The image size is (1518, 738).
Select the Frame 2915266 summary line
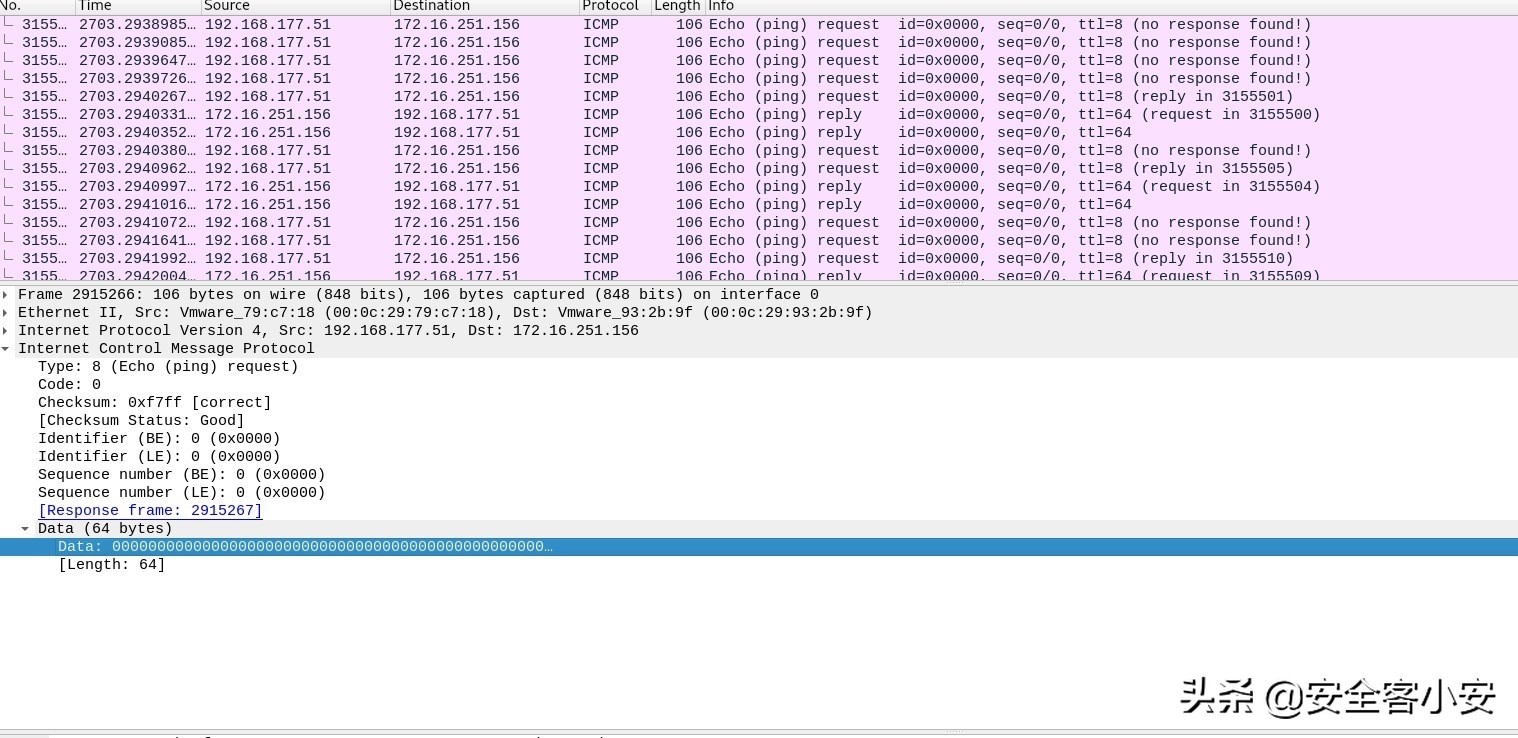pos(418,295)
